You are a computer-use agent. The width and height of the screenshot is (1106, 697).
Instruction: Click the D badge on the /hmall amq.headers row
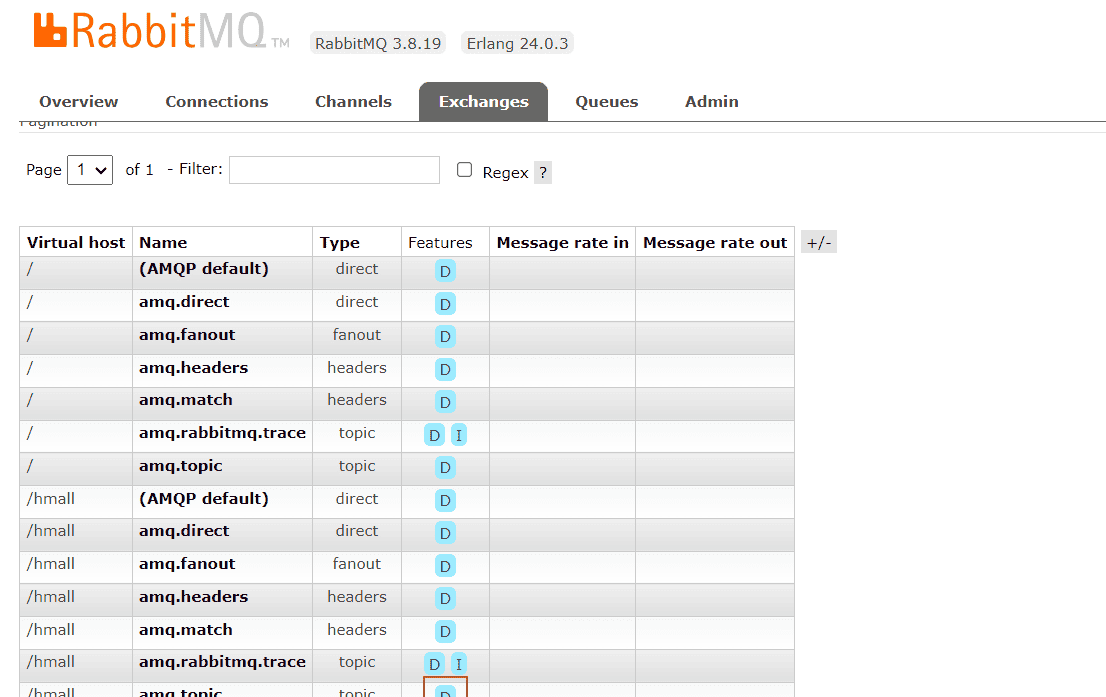click(x=445, y=599)
